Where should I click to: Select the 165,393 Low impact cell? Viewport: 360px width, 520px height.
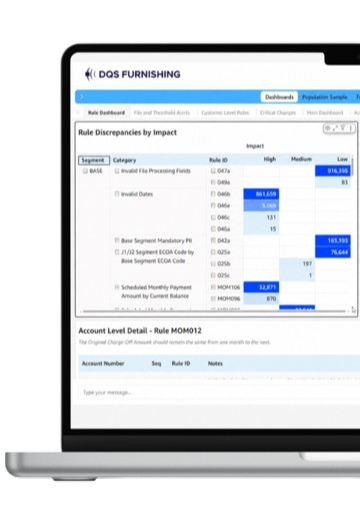click(333, 240)
